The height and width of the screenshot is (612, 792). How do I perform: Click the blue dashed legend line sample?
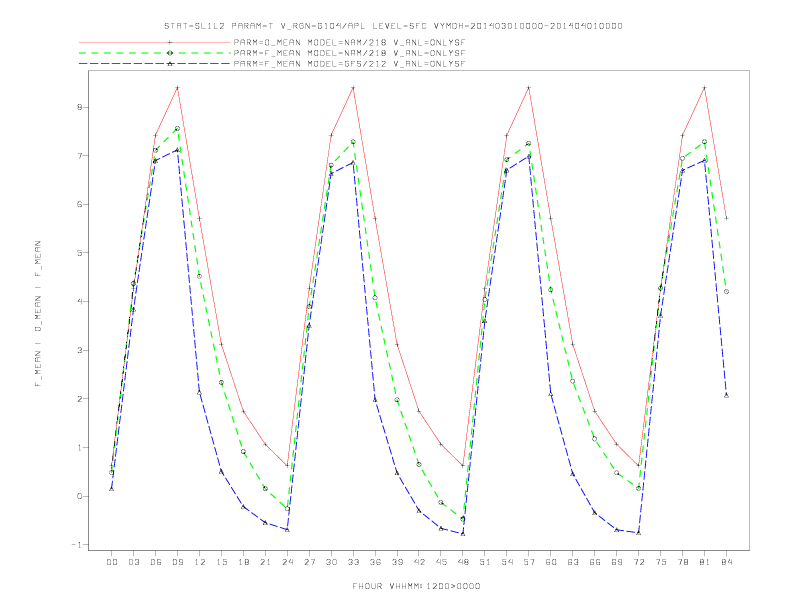pyautogui.click(x=155, y=64)
